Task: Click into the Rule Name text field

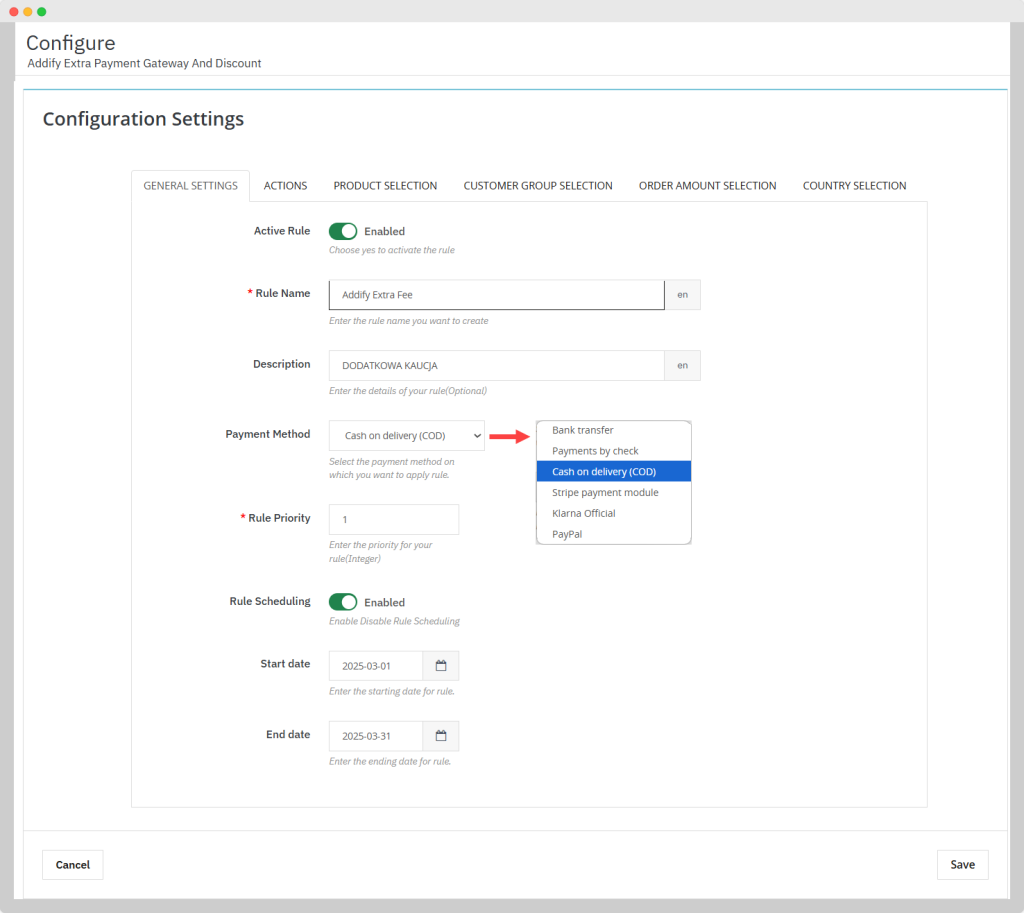Action: [x=496, y=295]
